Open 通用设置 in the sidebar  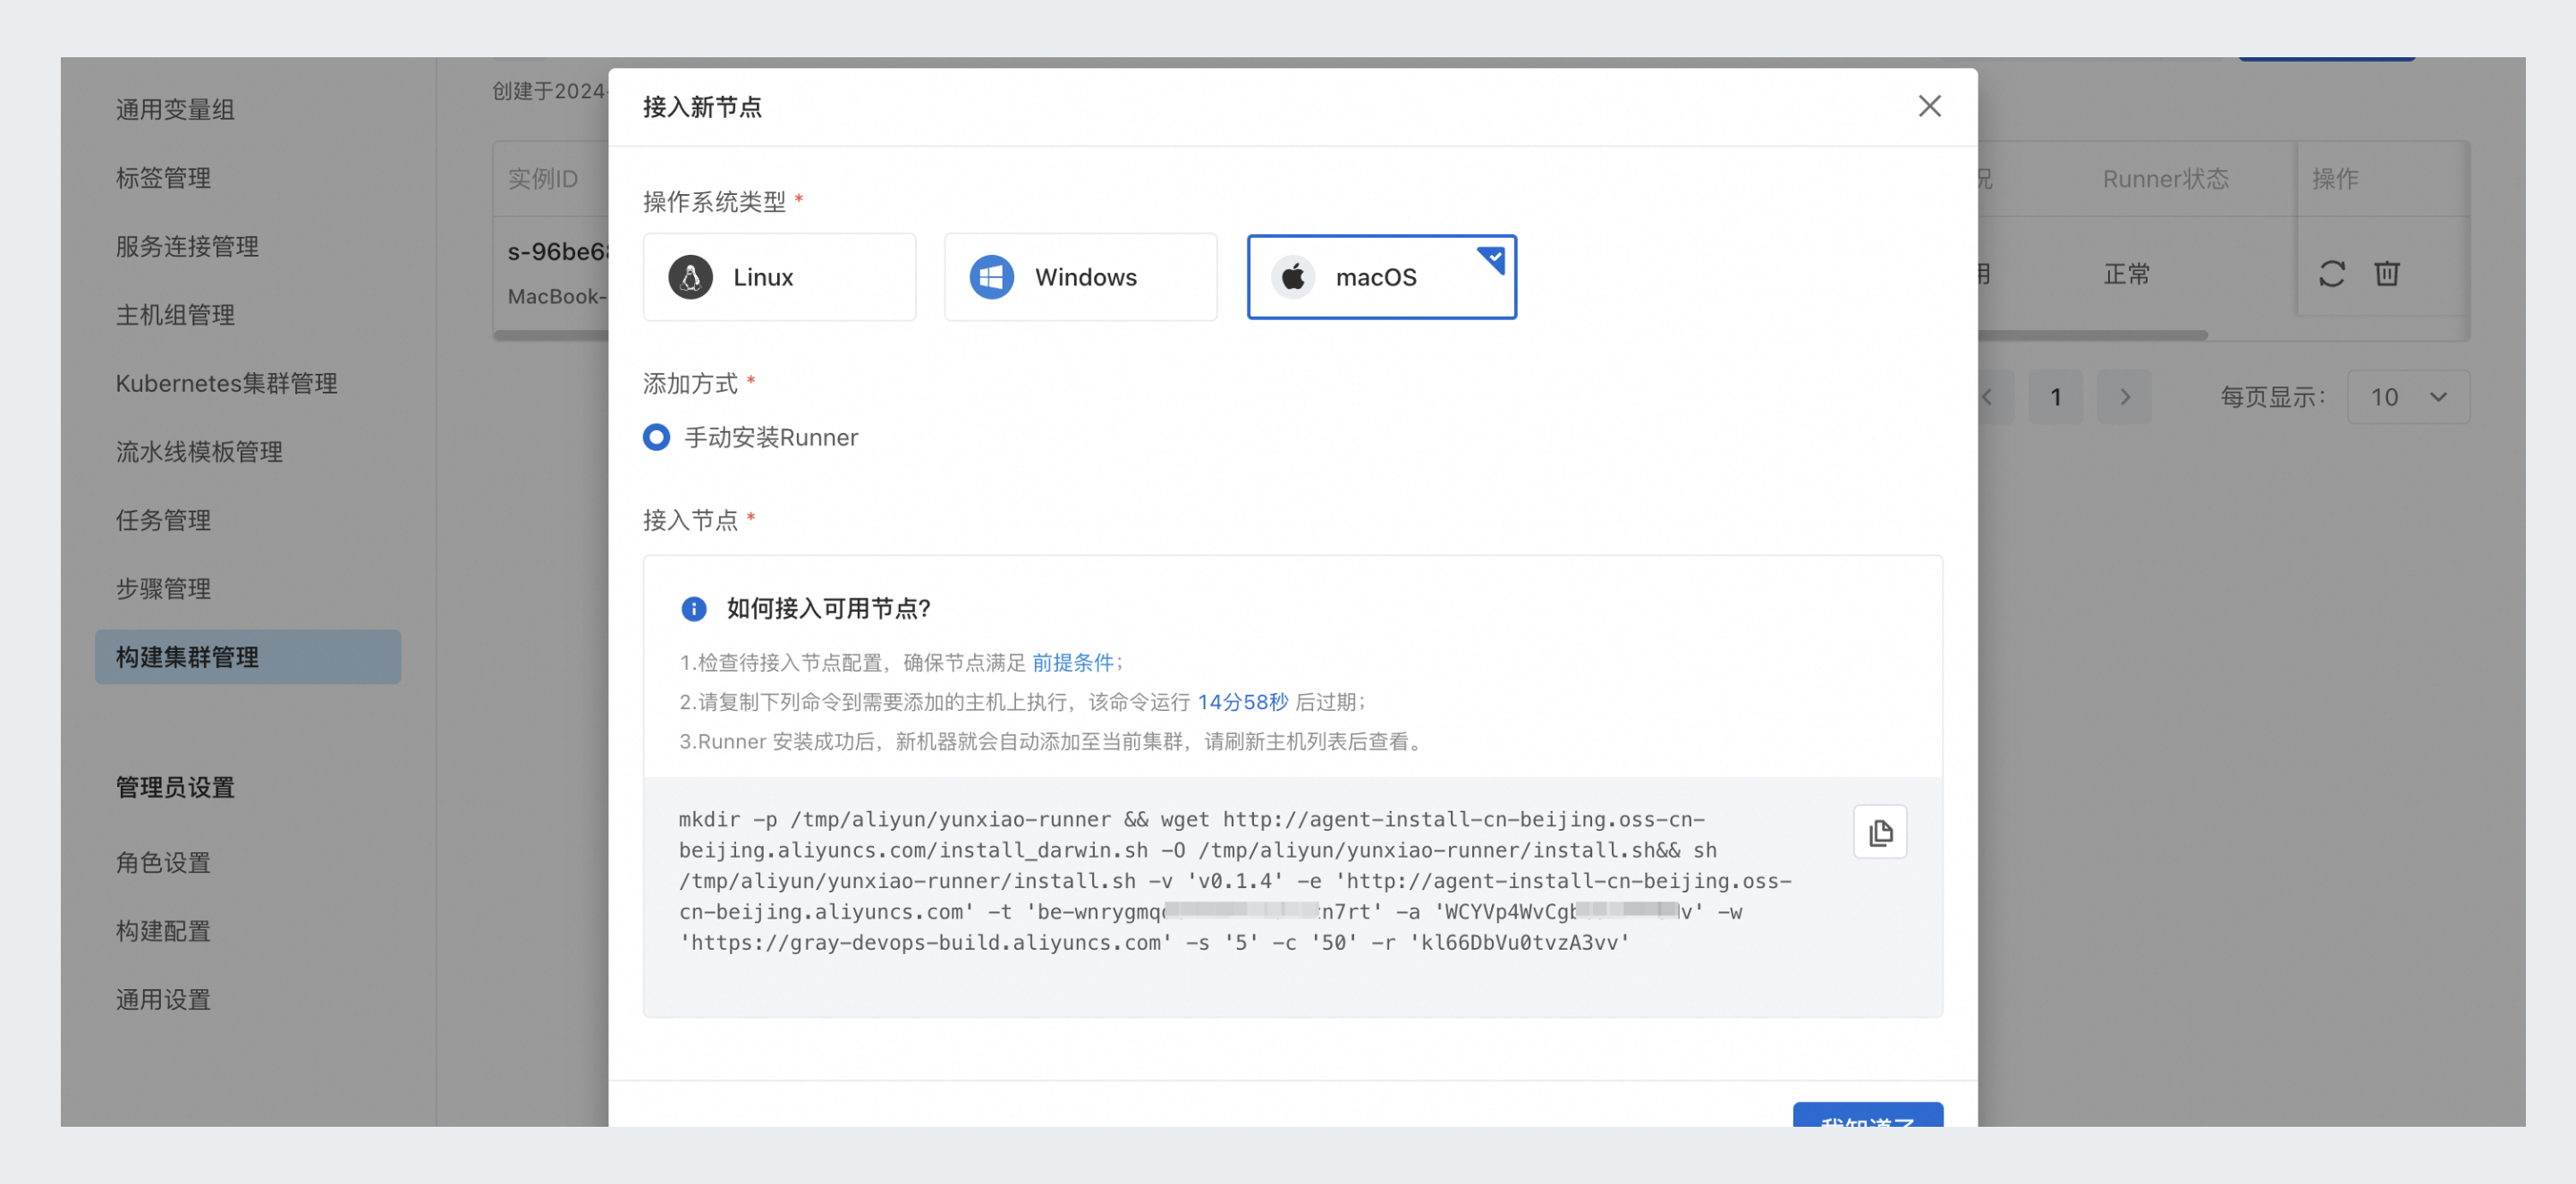pyautogui.click(x=163, y=999)
